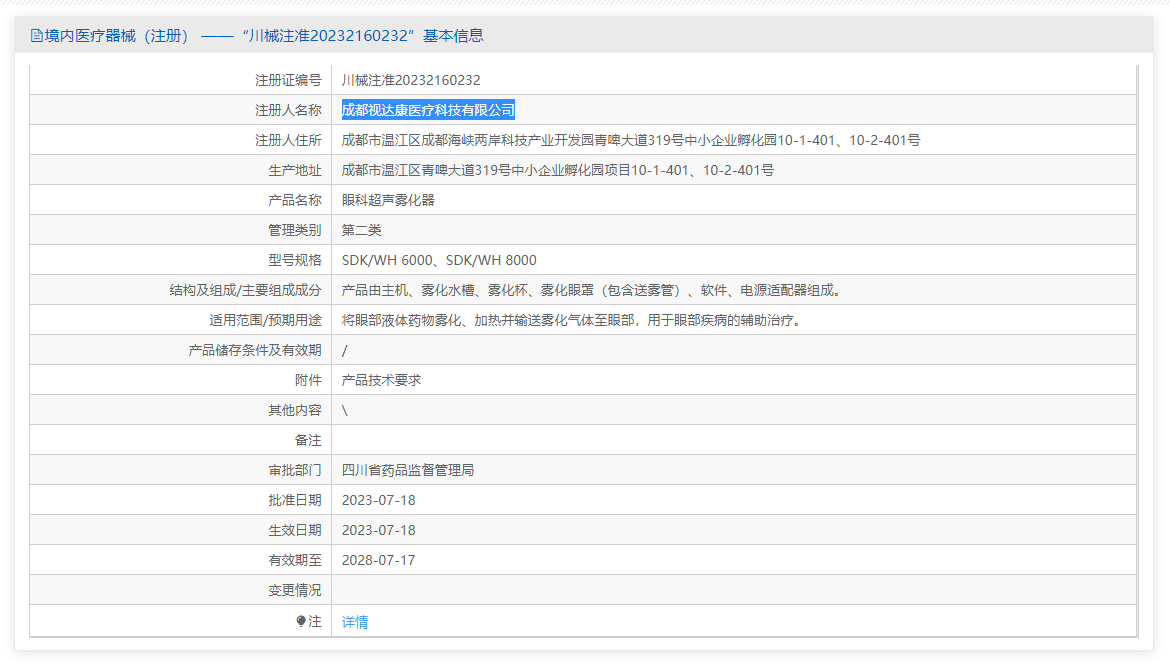Viewport: 1170px width, 669px height.
Task: Click the 其他内容 label
Action: pos(295,410)
